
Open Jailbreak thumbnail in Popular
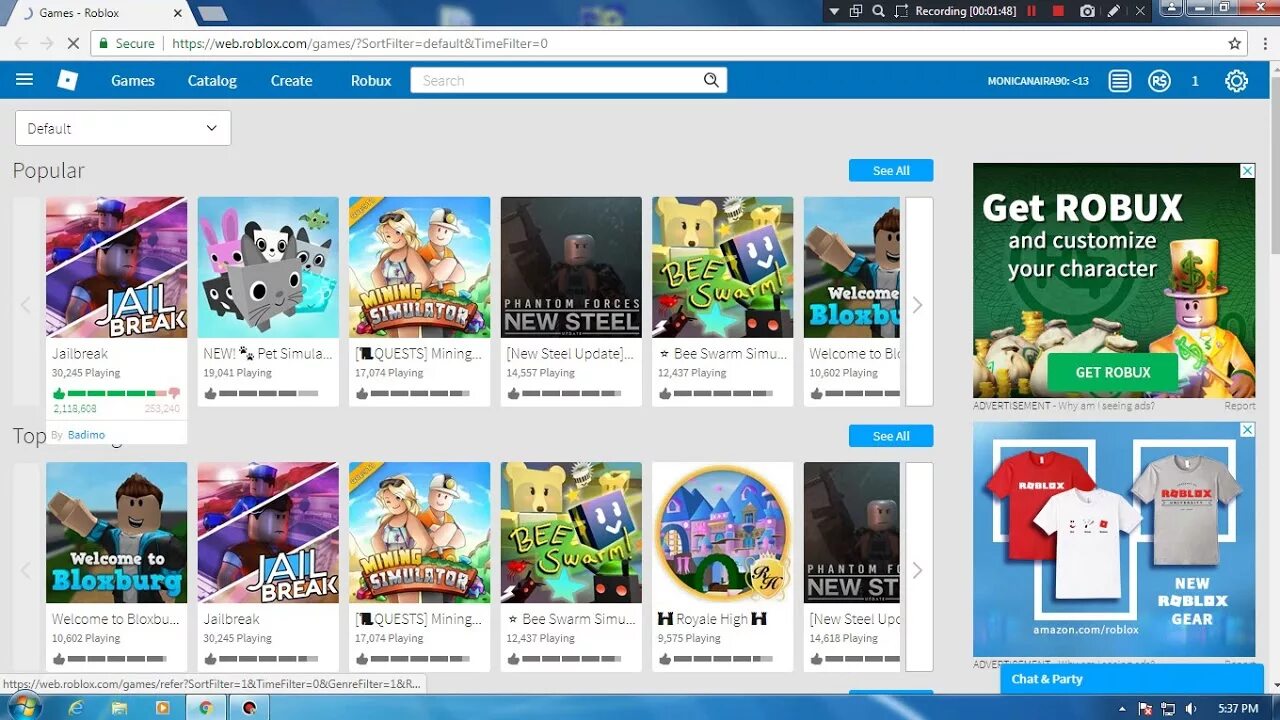coord(116,267)
